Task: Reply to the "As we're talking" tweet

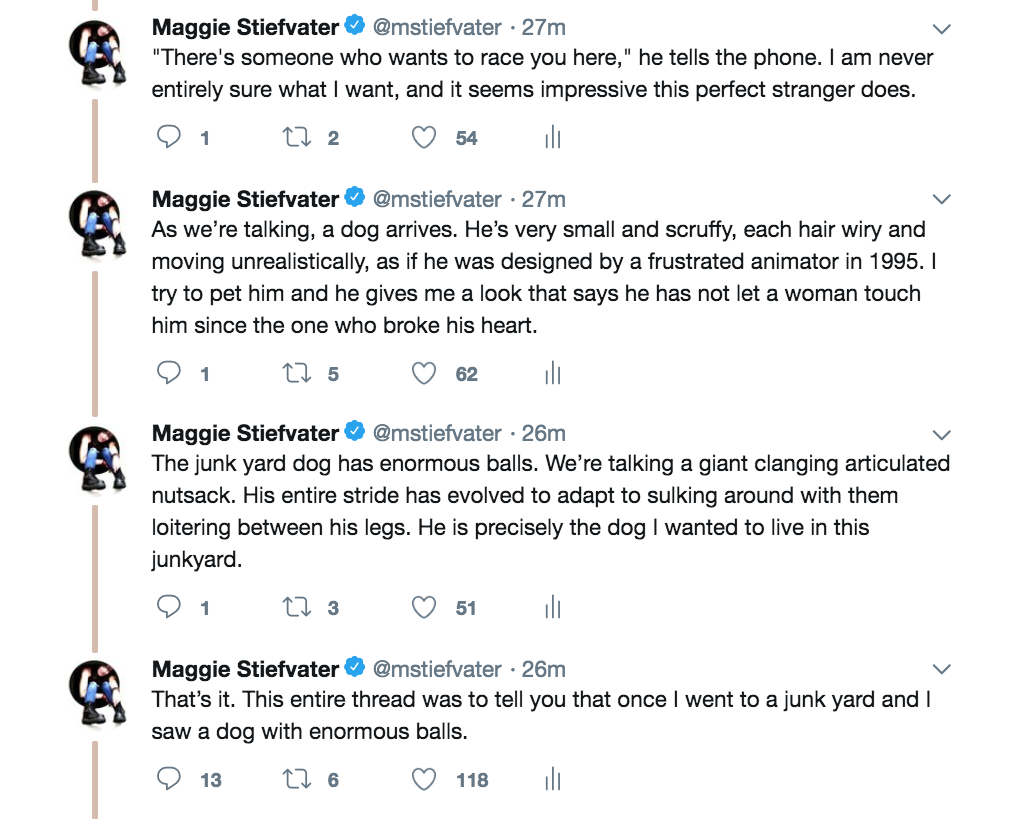Action: click(x=170, y=374)
